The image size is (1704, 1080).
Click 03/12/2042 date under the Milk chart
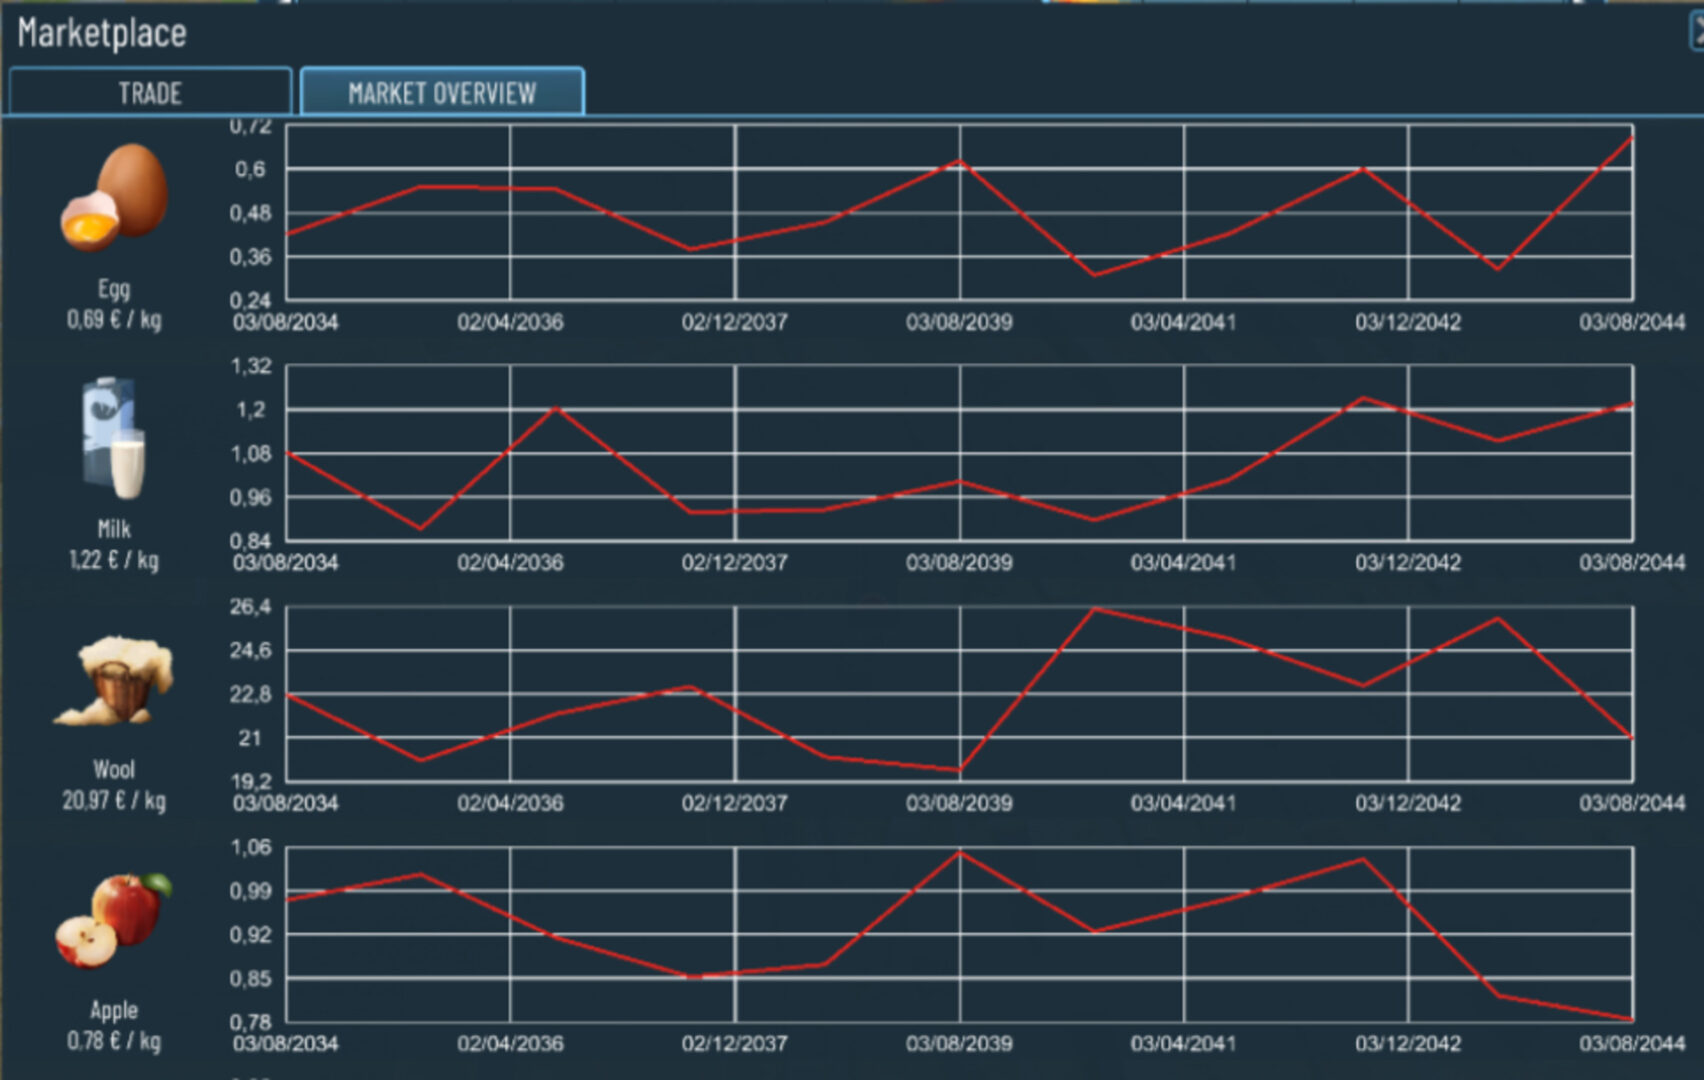coord(1407,562)
